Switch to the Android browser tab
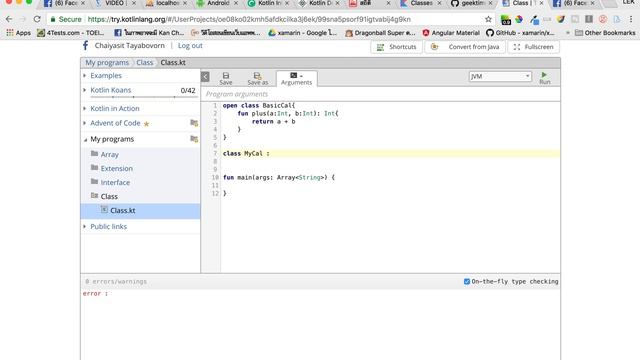640x360 pixels. pyautogui.click(x=218, y=3)
